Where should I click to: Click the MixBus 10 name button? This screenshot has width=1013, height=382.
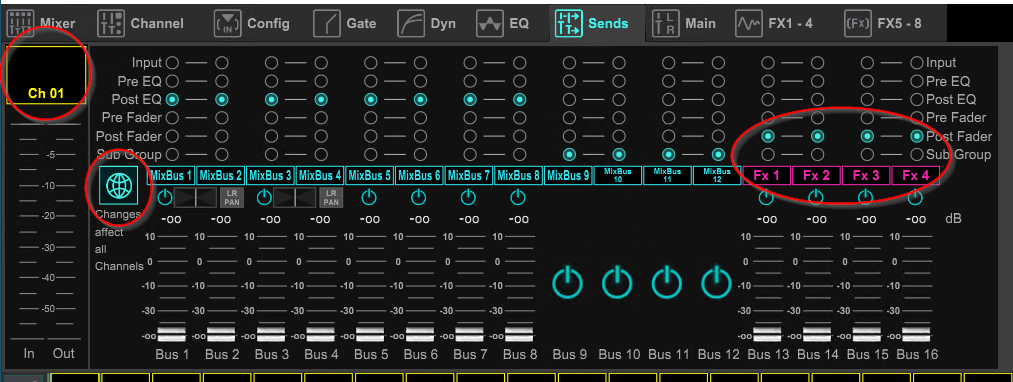click(x=618, y=175)
